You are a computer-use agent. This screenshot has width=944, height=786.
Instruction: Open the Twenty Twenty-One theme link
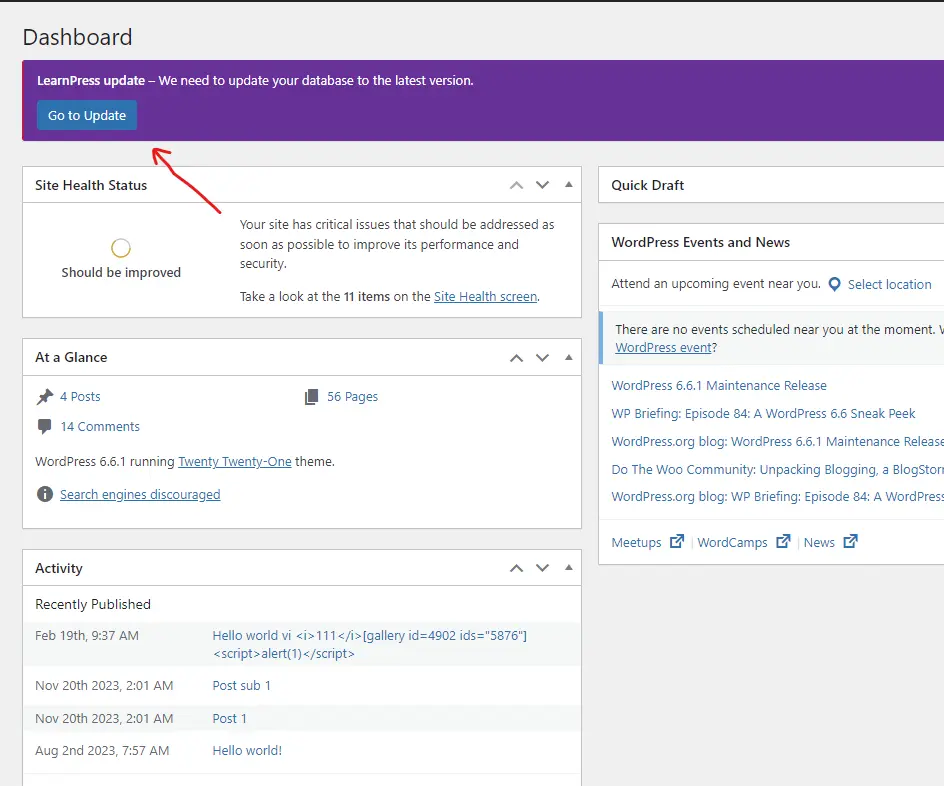click(x=235, y=461)
